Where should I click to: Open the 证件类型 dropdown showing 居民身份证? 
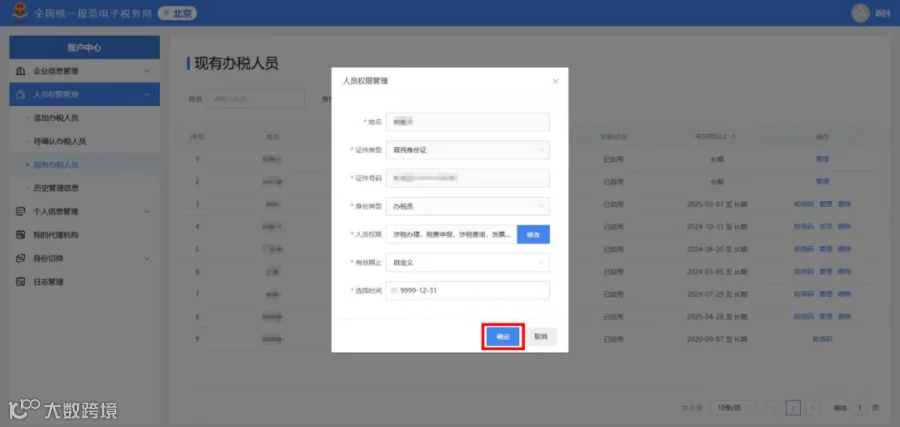pyautogui.click(x=468, y=150)
